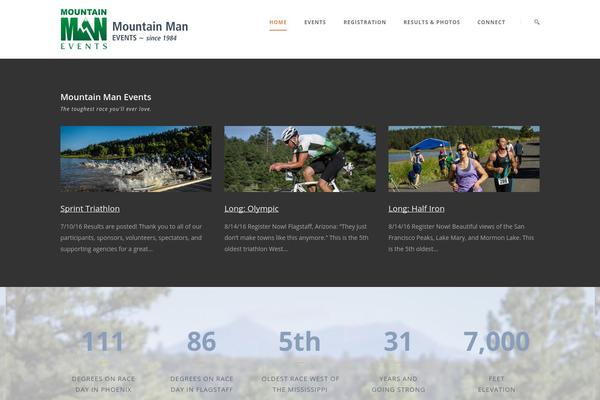
Task: Open the swimmers splash photo thumbnail
Action: point(136,159)
